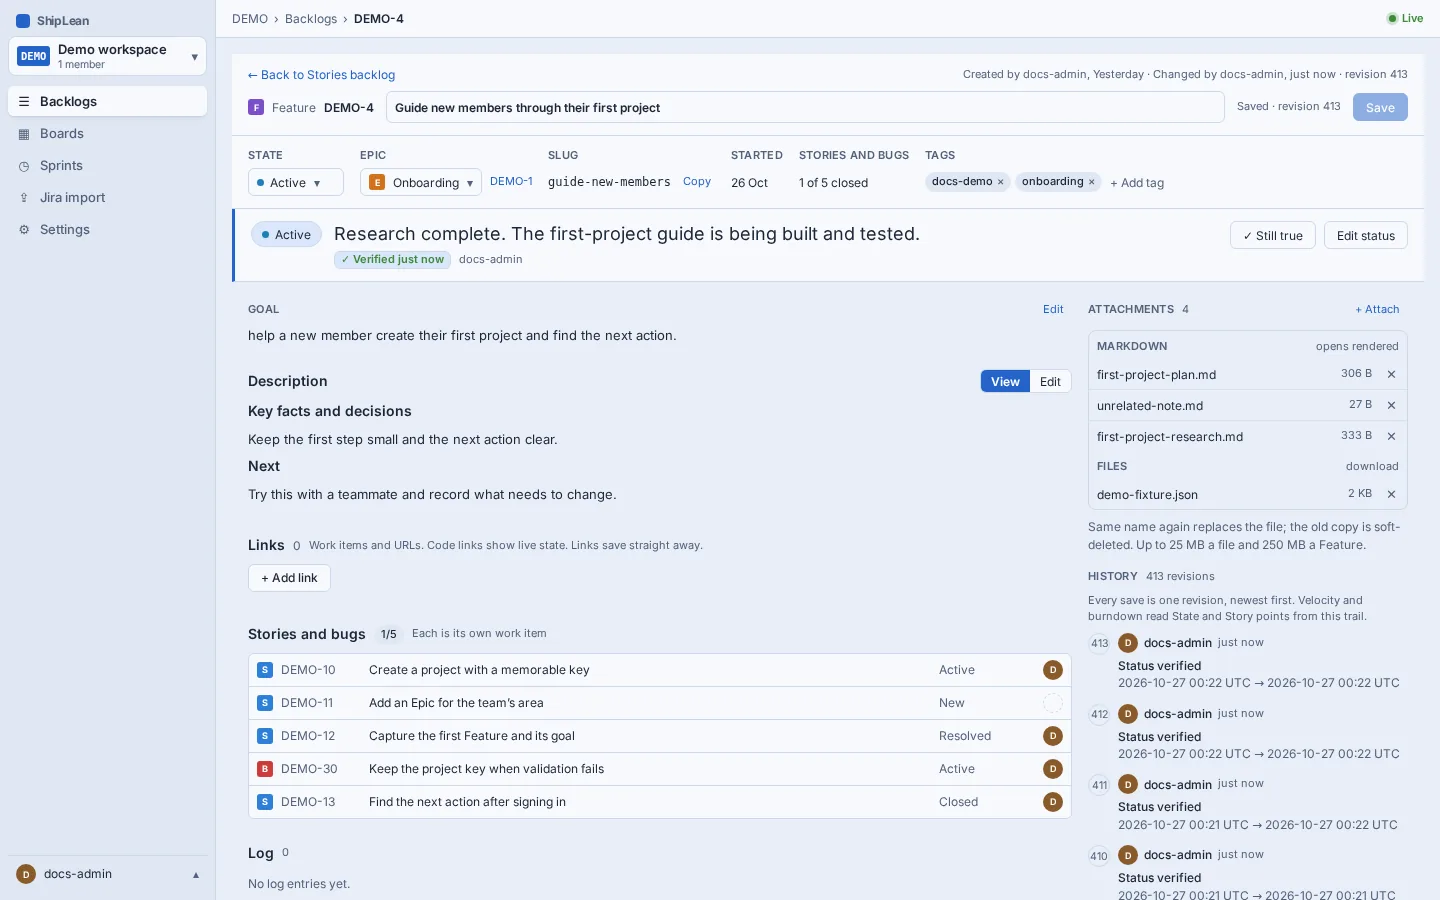Open the Demo workspace switcher dropdown

tap(107, 56)
